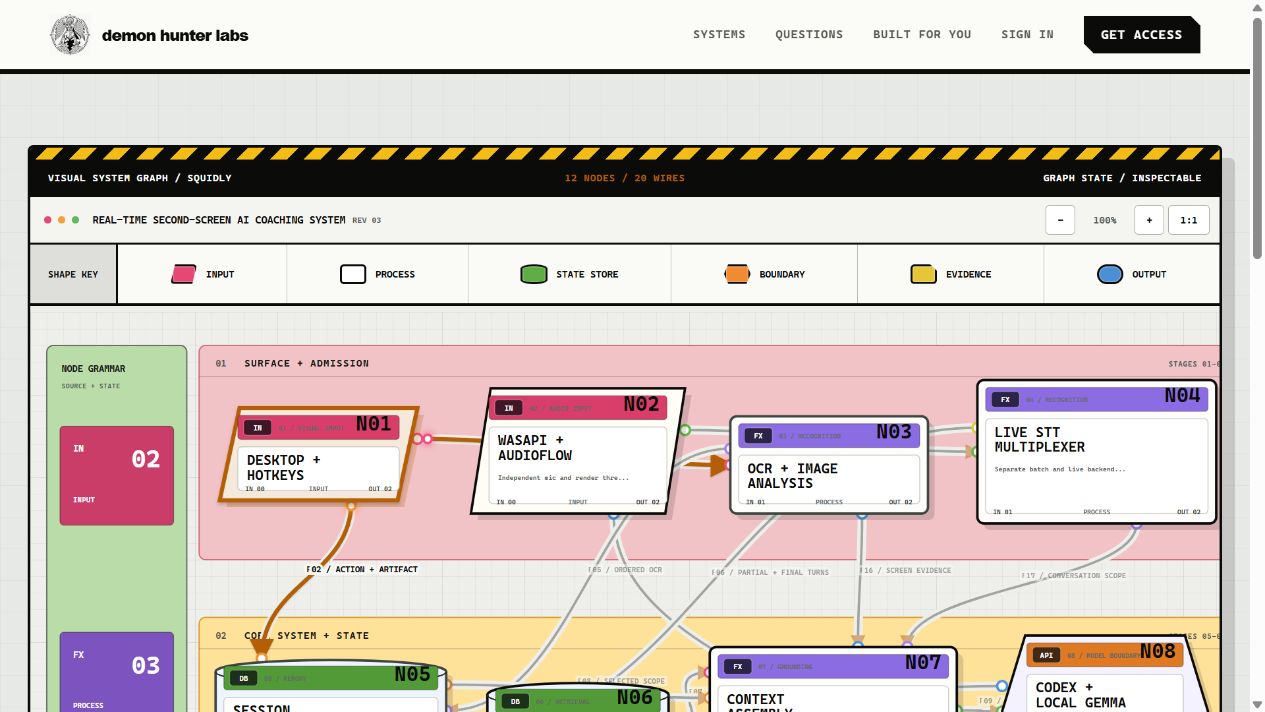Click the FX 03 process card in Node Grammar
This screenshot has width=1265, height=712.
point(117,672)
